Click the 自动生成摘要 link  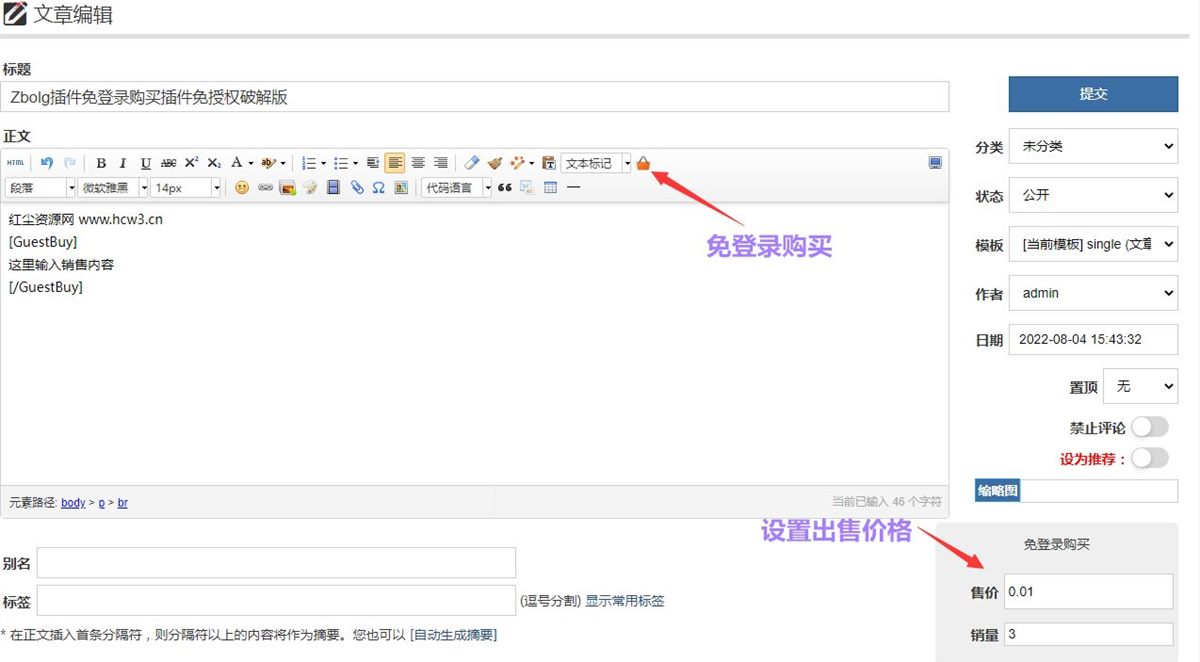coord(453,634)
